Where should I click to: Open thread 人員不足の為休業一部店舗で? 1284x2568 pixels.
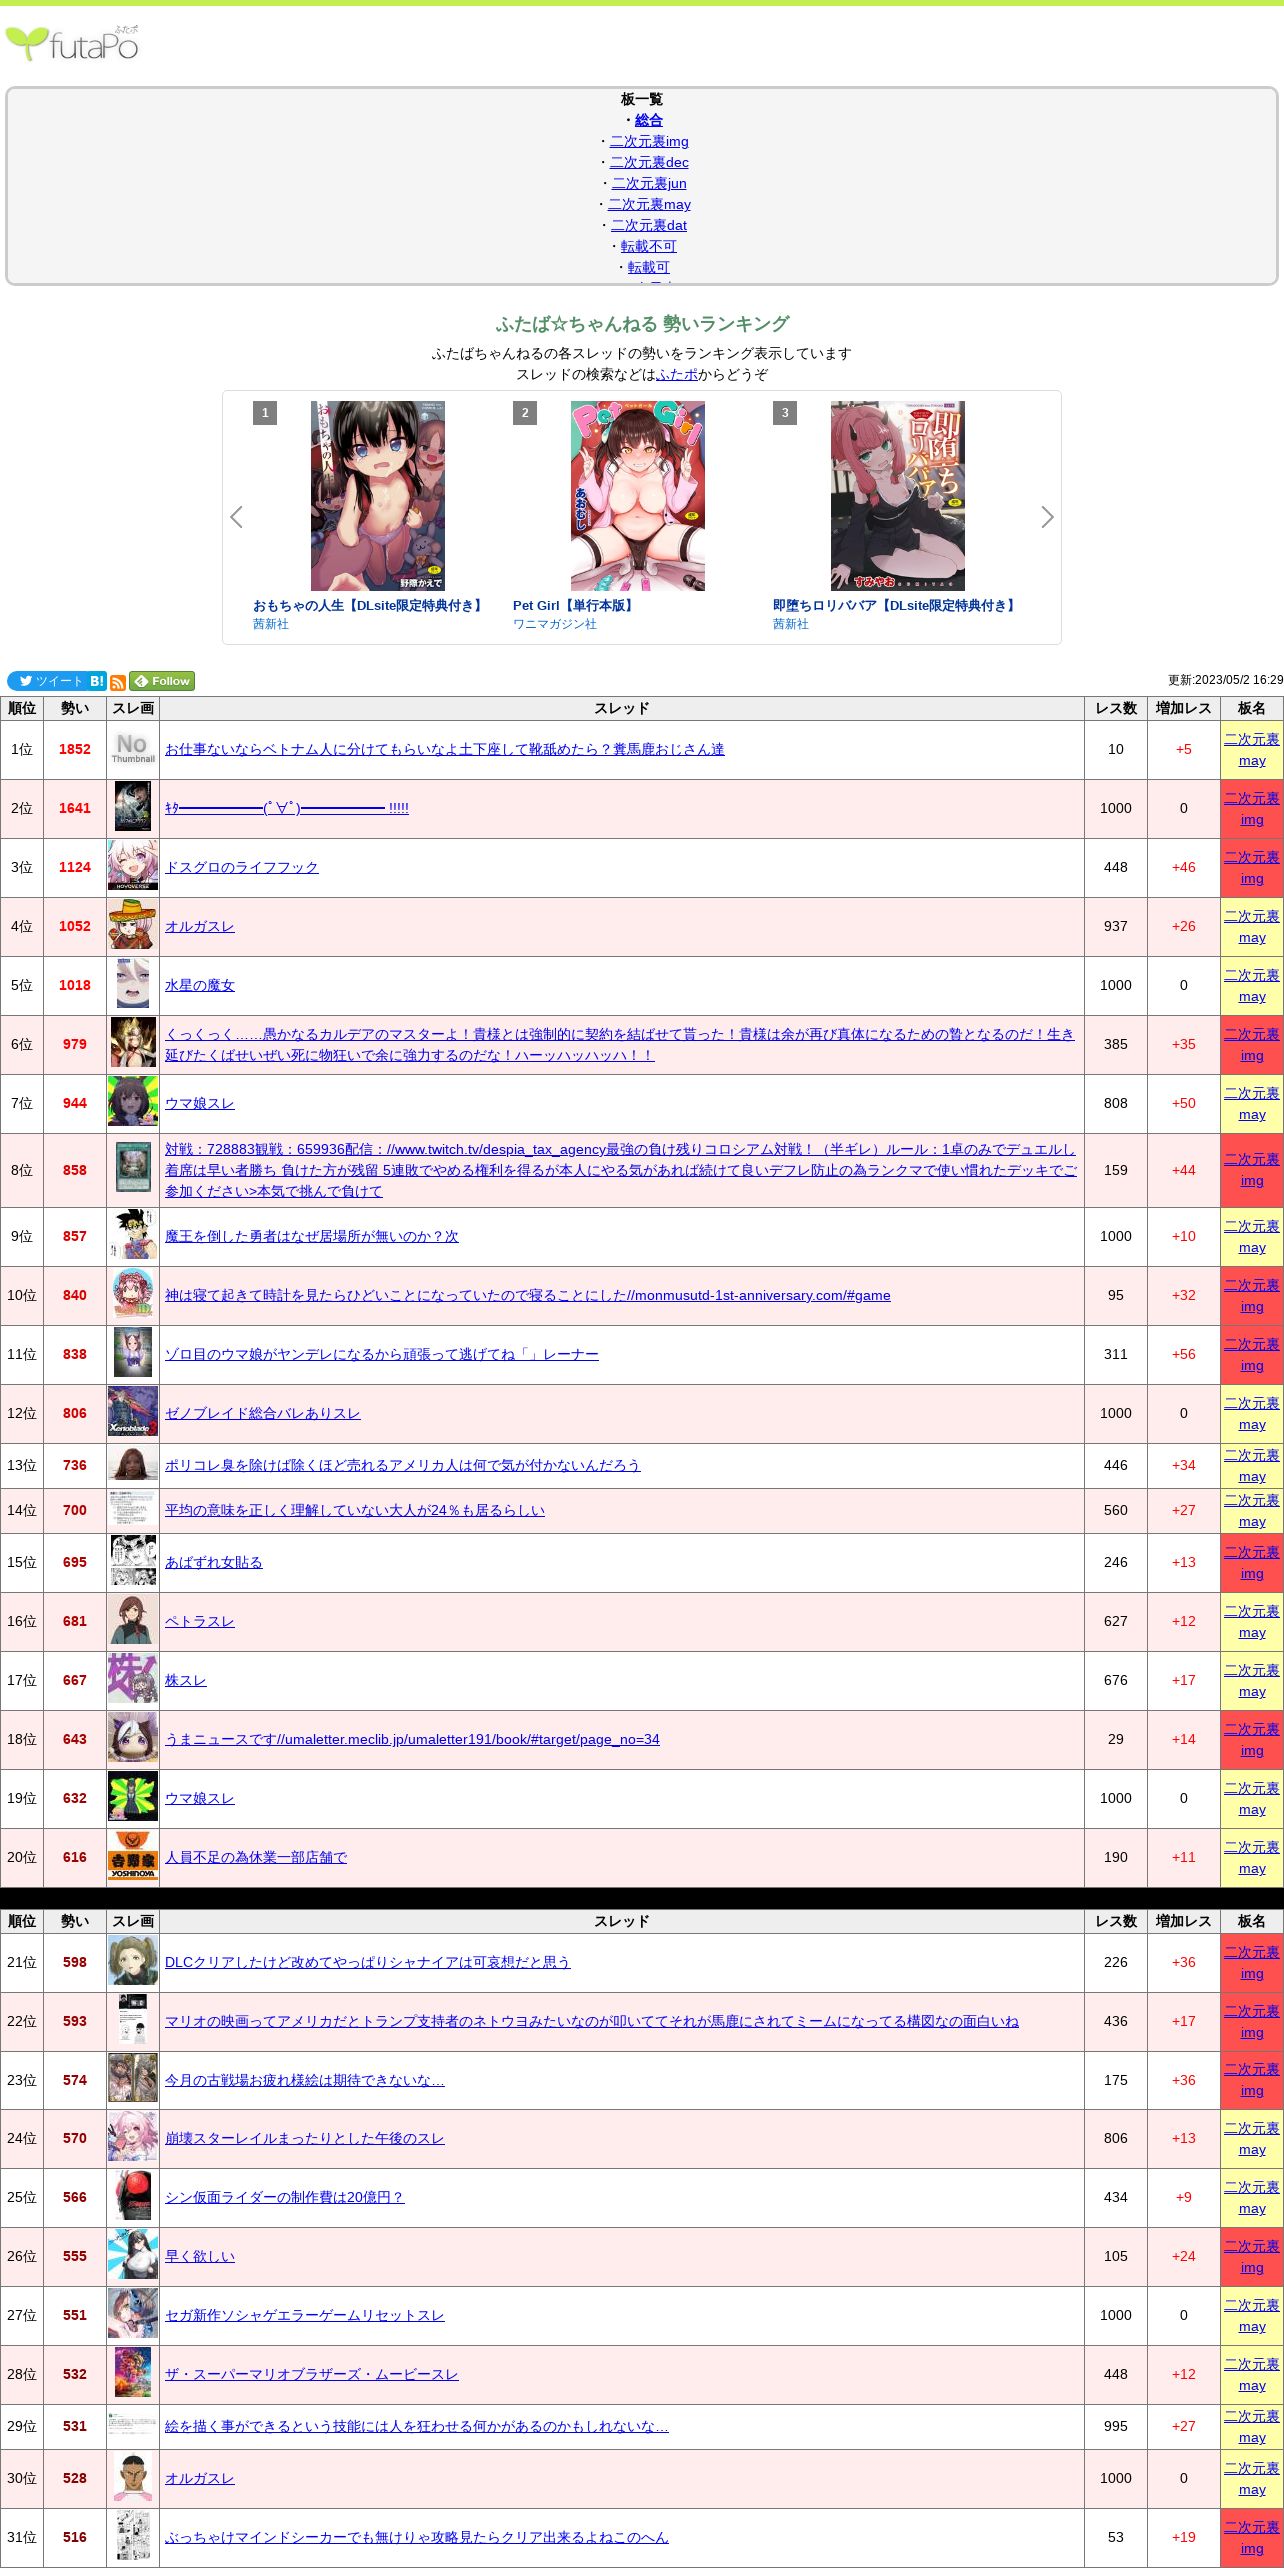tap(256, 1857)
